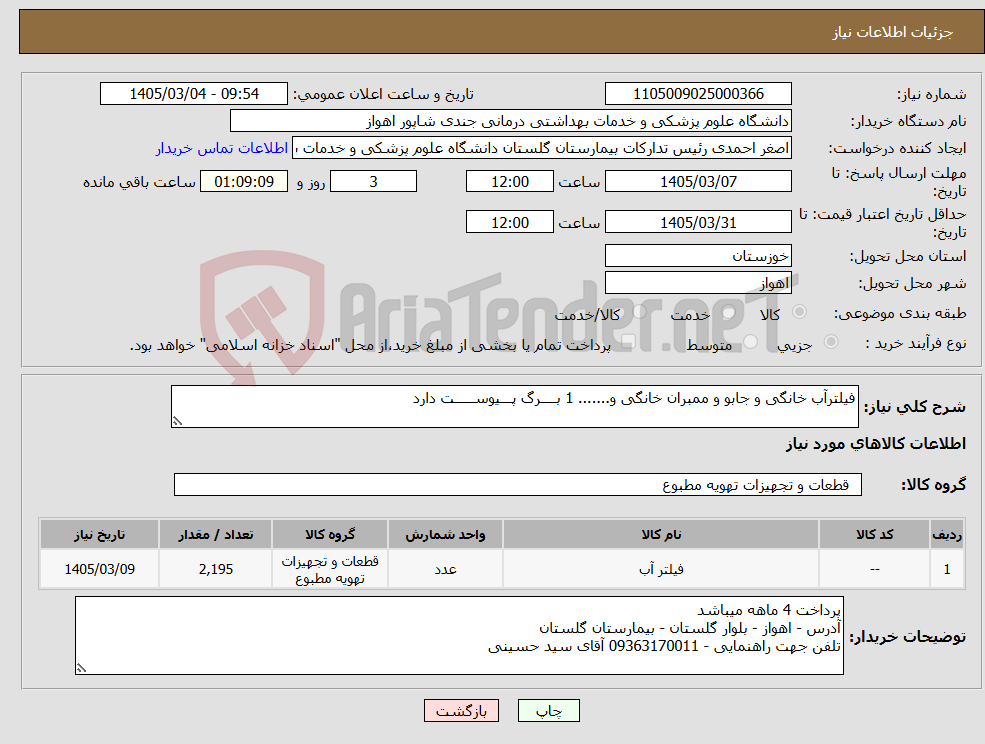Screen dimensions: 985x744
Task: Click the response deadline date 1405/03/07
Action: click(698, 182)
